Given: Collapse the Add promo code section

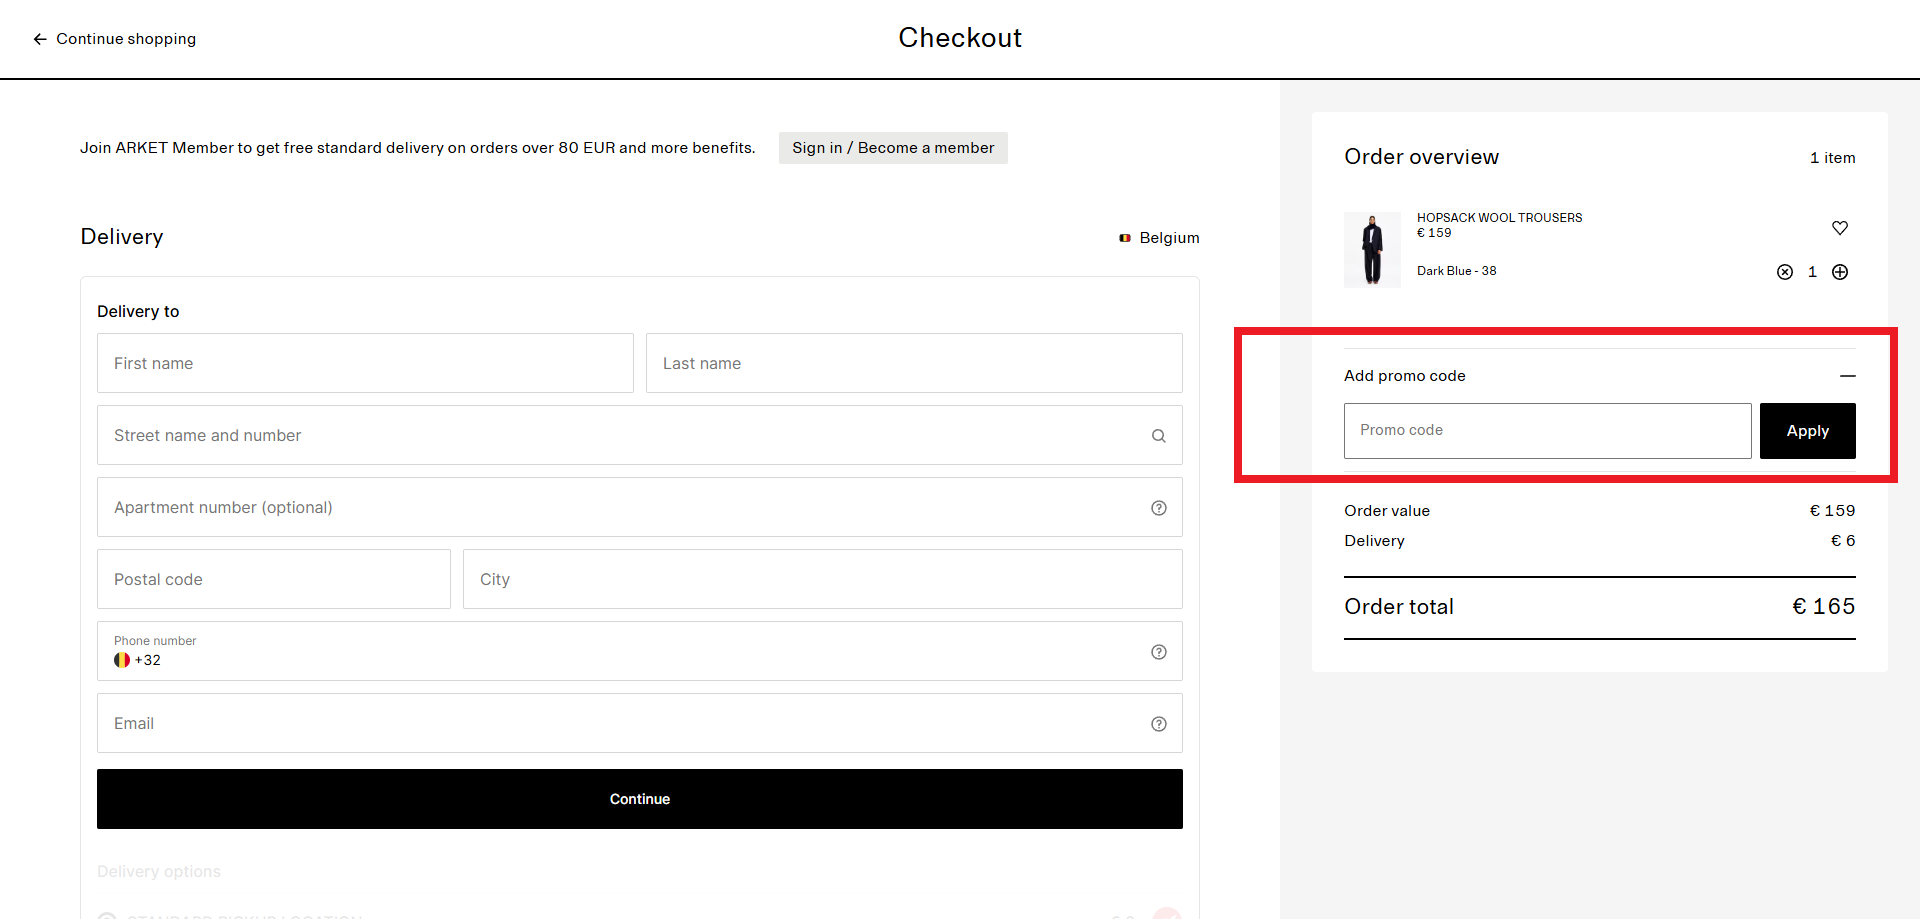Looking at the screenshot, I should point(1848,376).
